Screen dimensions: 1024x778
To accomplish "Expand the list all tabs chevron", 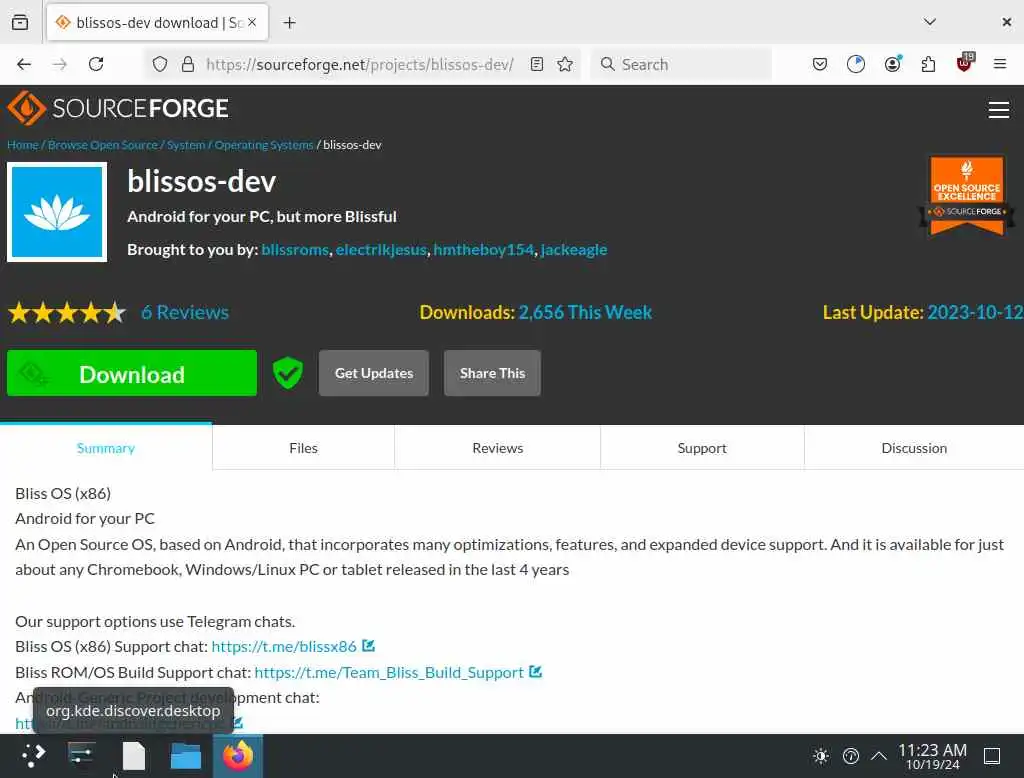I will pyautogui.click(x=930, y=22).
